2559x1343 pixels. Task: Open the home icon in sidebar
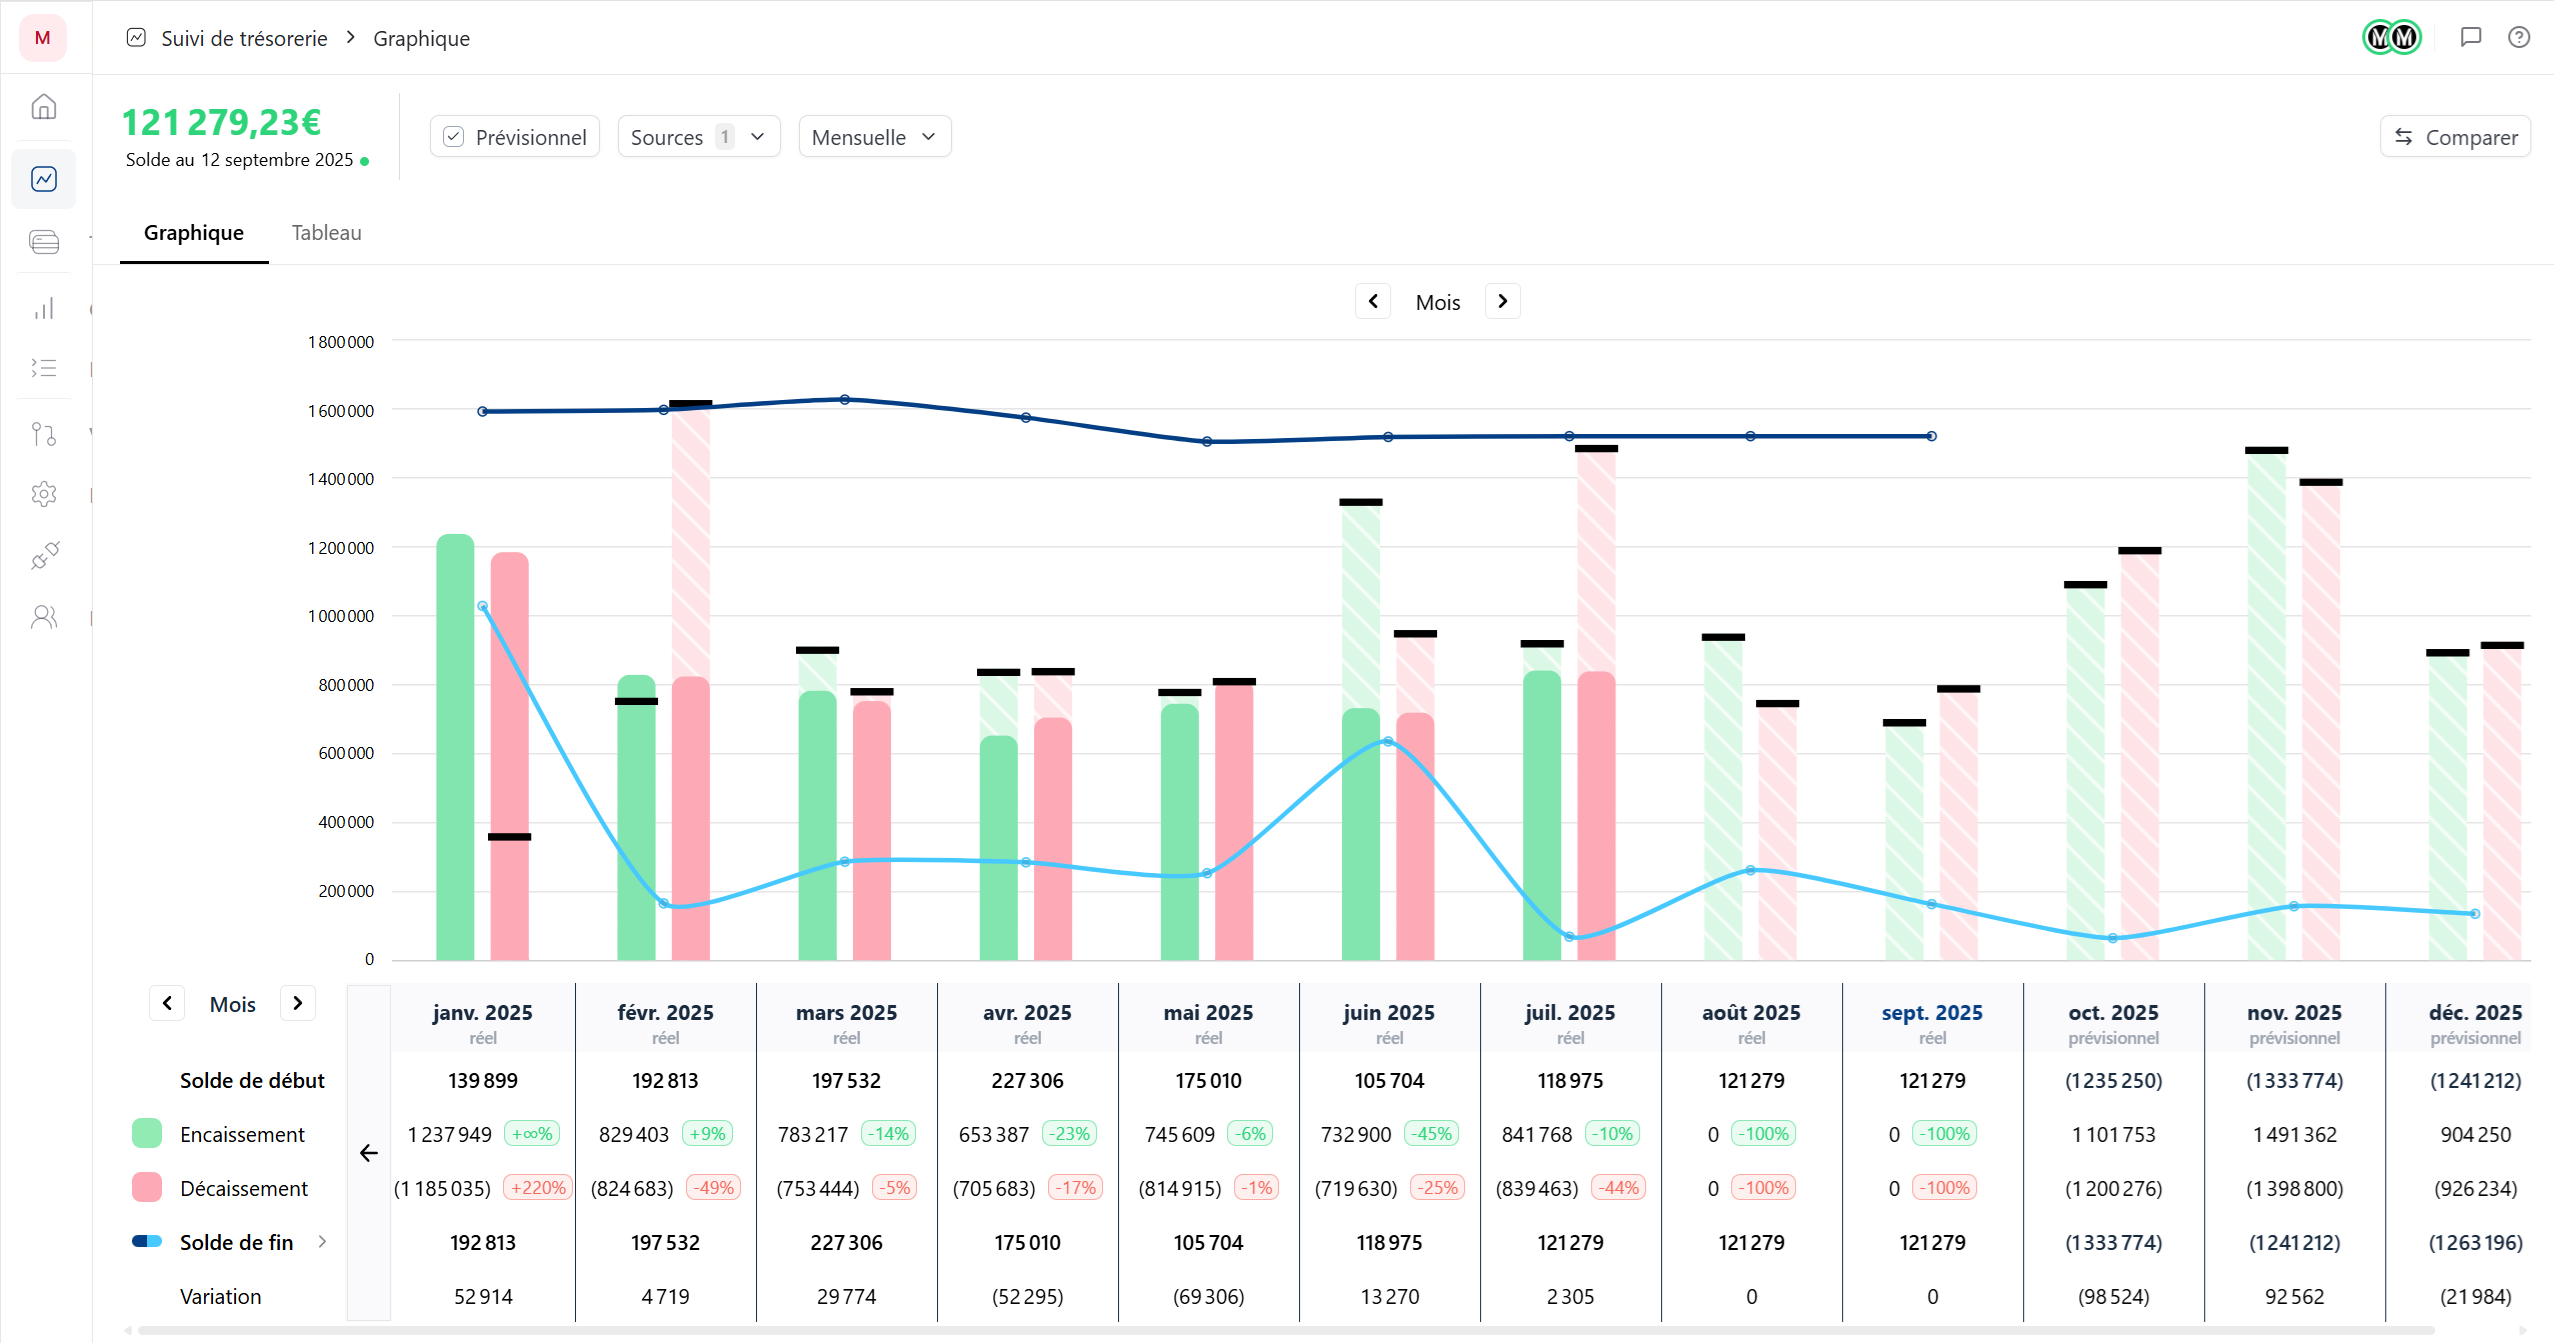coord(44,106)
